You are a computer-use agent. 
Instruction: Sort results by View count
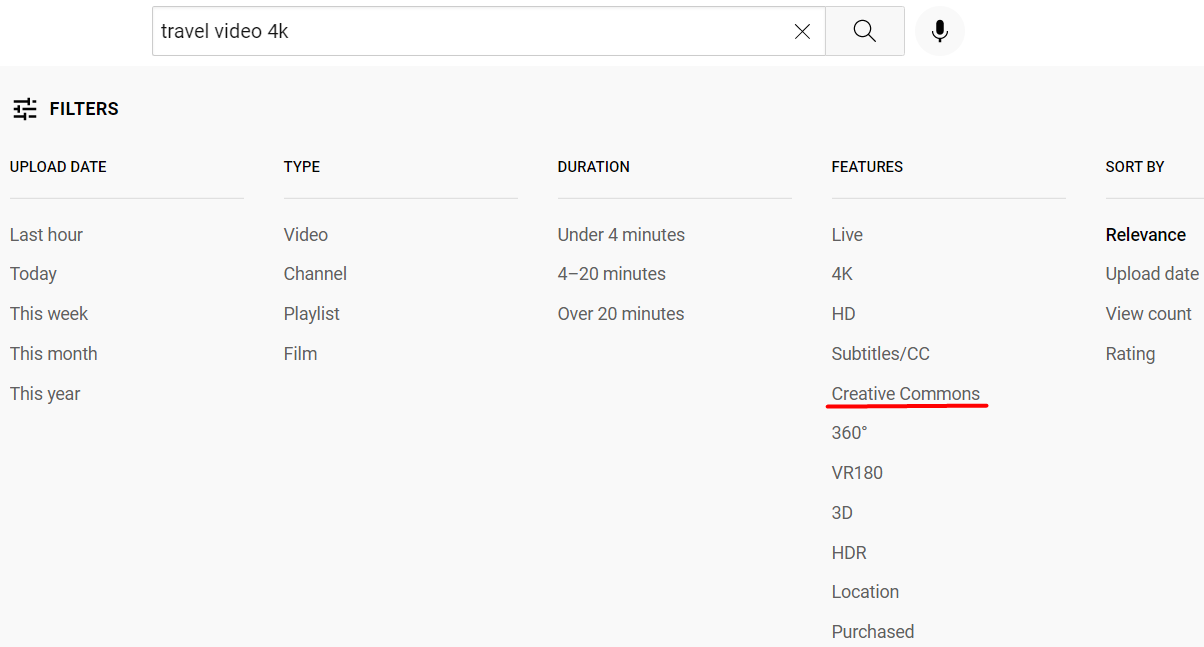[x=1149, y=314]
